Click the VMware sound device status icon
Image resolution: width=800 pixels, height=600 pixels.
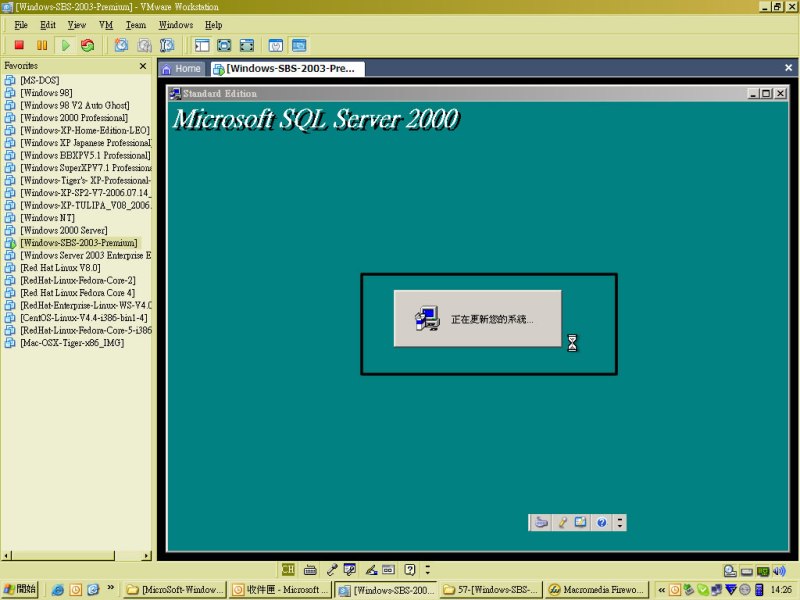(x=779, y=571)
